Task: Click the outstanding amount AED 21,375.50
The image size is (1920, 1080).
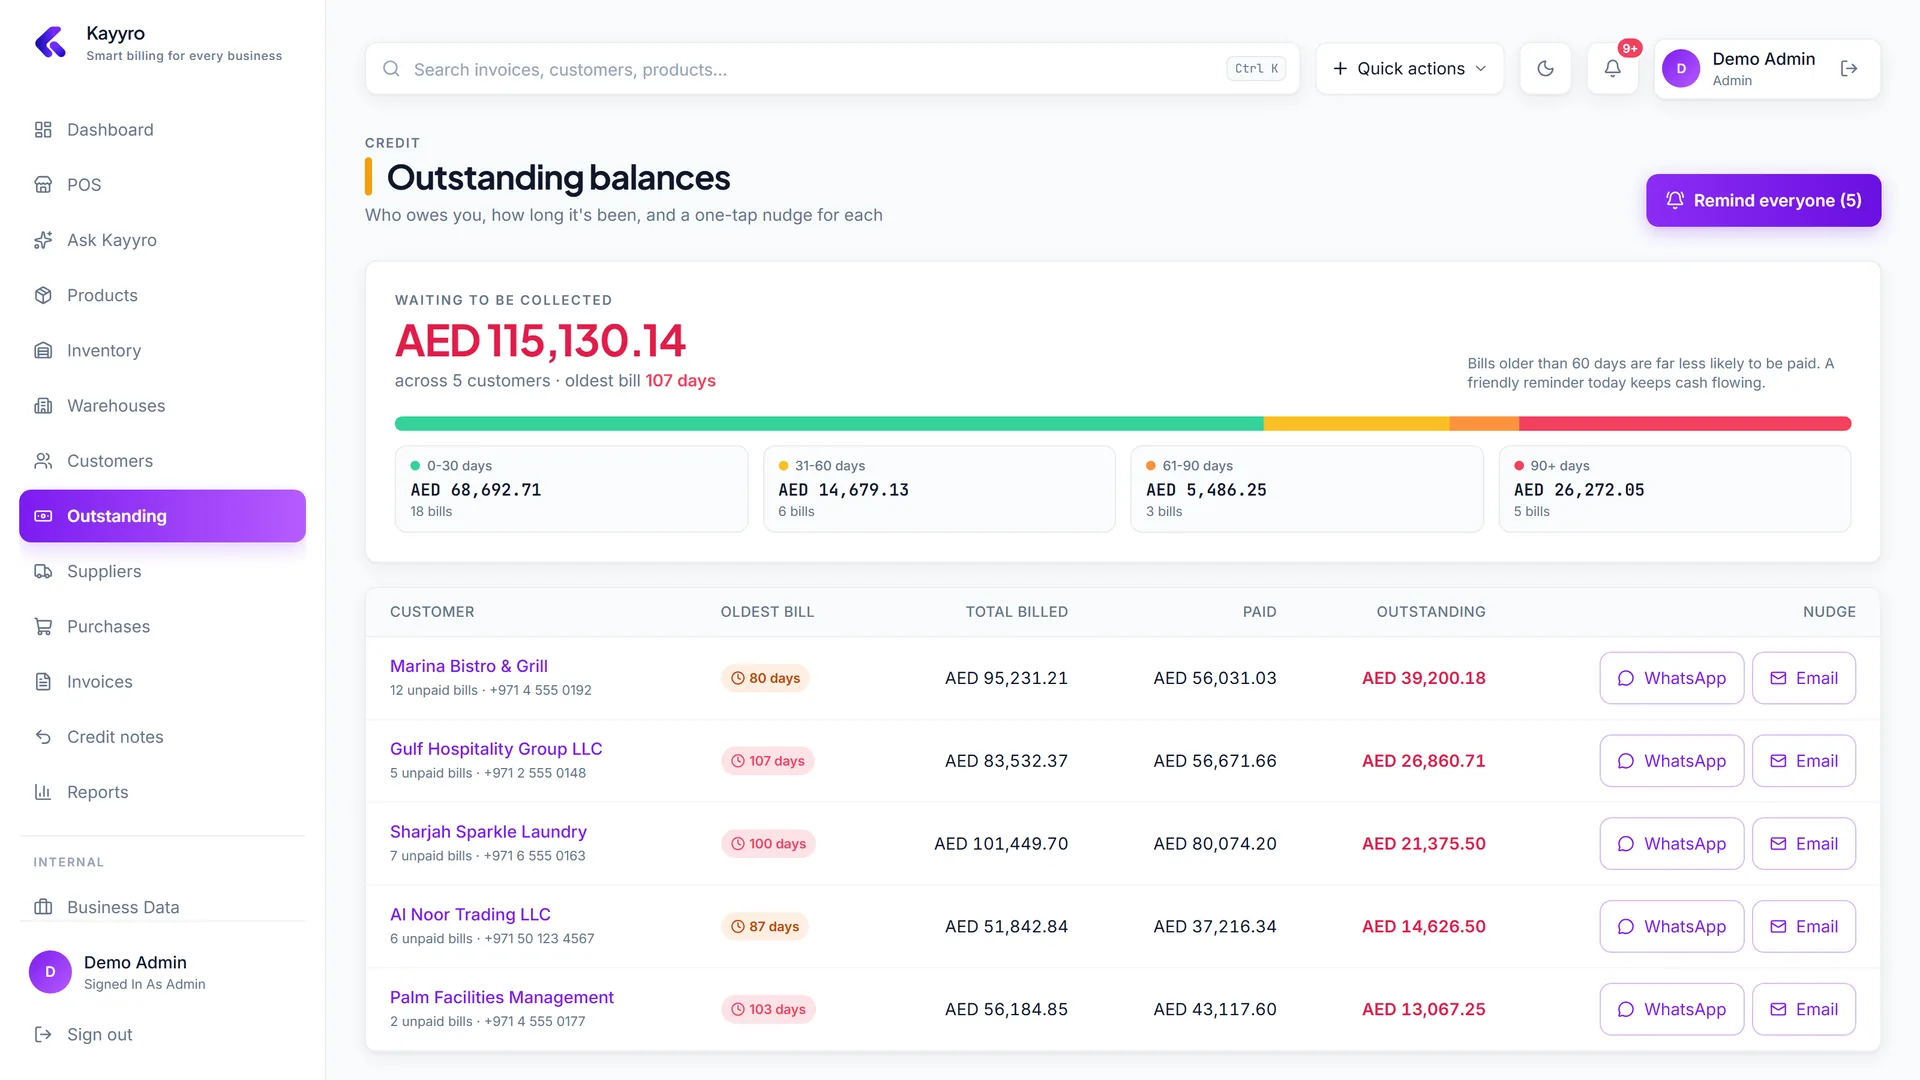Action: tap(1423, 844)
